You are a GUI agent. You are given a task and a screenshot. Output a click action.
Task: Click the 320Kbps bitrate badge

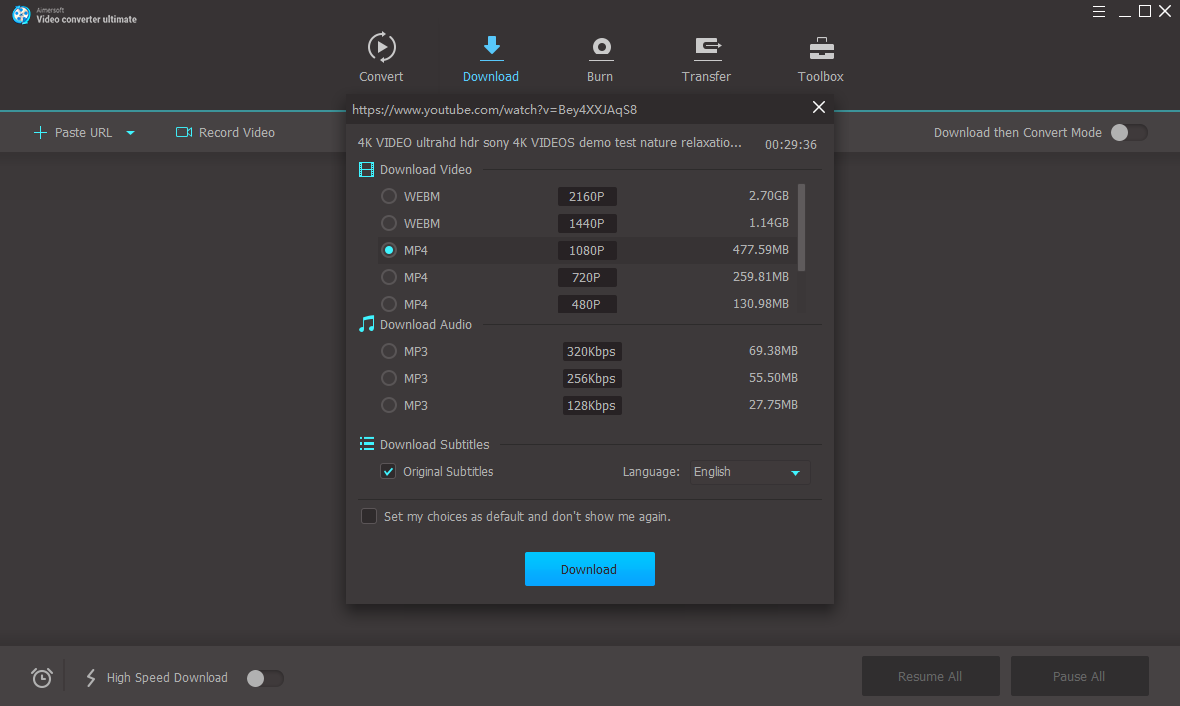click(x=592, y=351)
